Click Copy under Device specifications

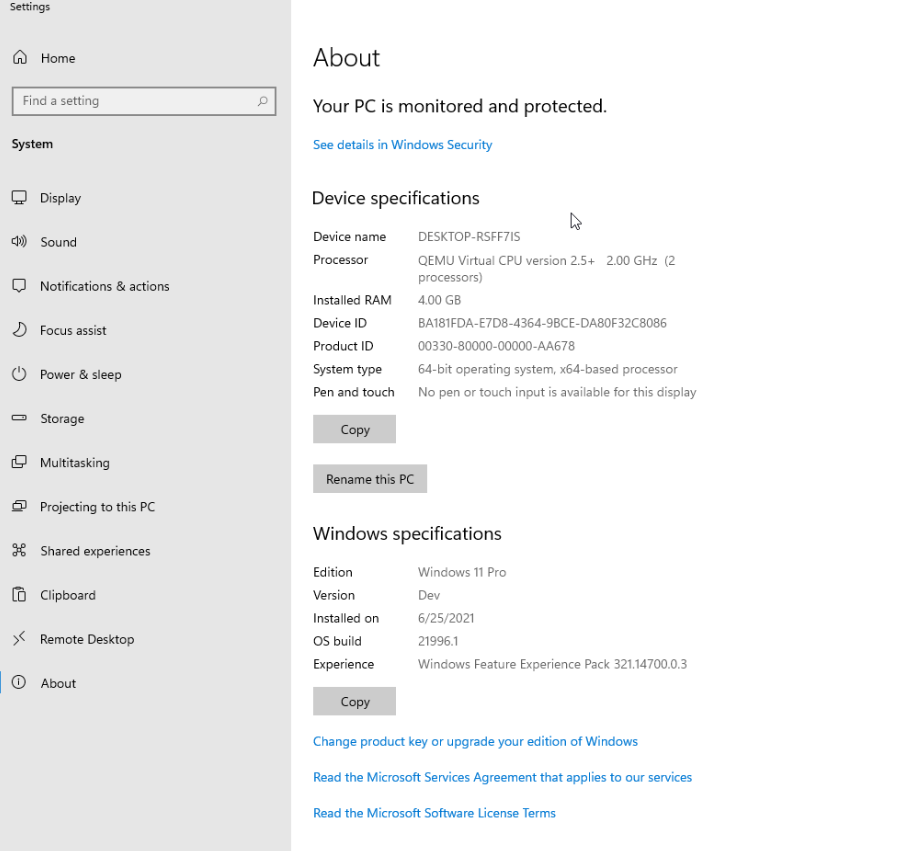coord(354,428)
